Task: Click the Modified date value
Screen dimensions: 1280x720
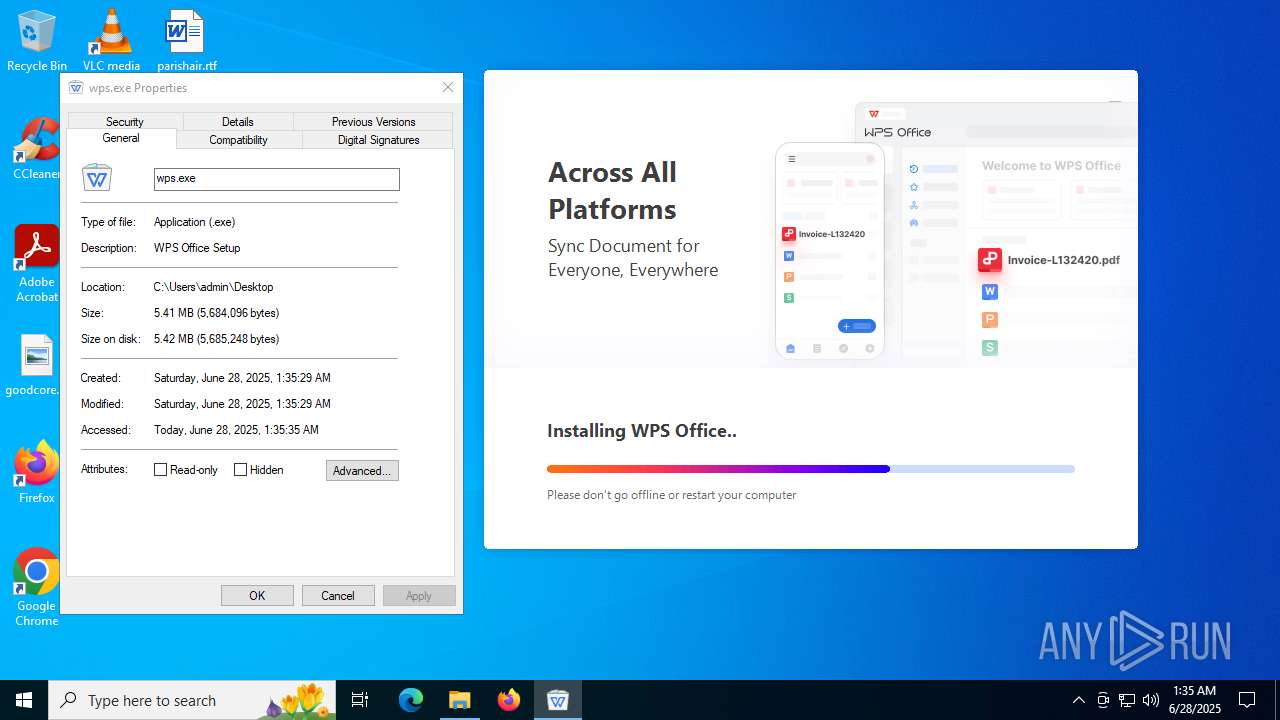Action: coord(242,404)
